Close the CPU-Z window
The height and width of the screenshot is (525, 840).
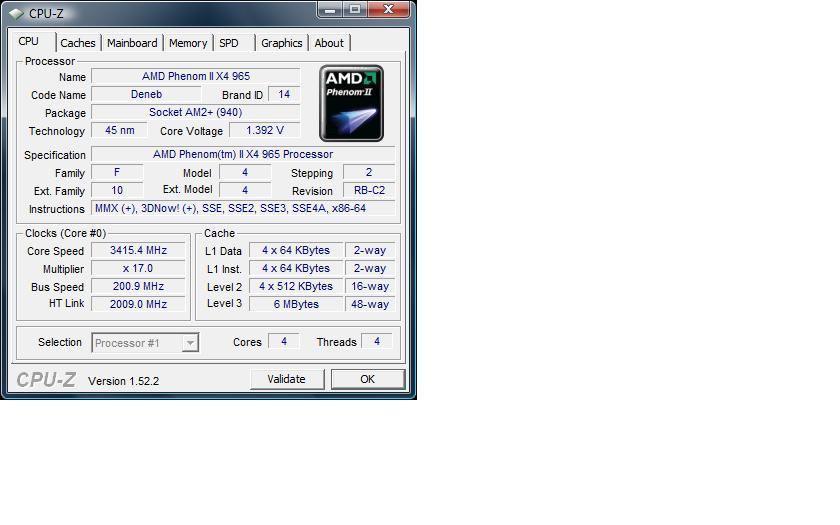point(389,10)
